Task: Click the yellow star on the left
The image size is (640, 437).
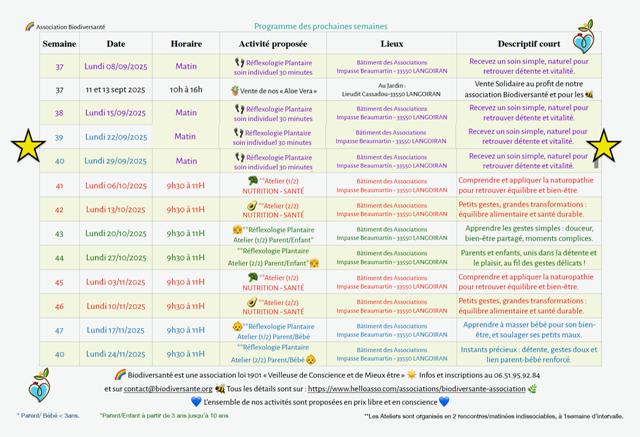Action: 28,146
